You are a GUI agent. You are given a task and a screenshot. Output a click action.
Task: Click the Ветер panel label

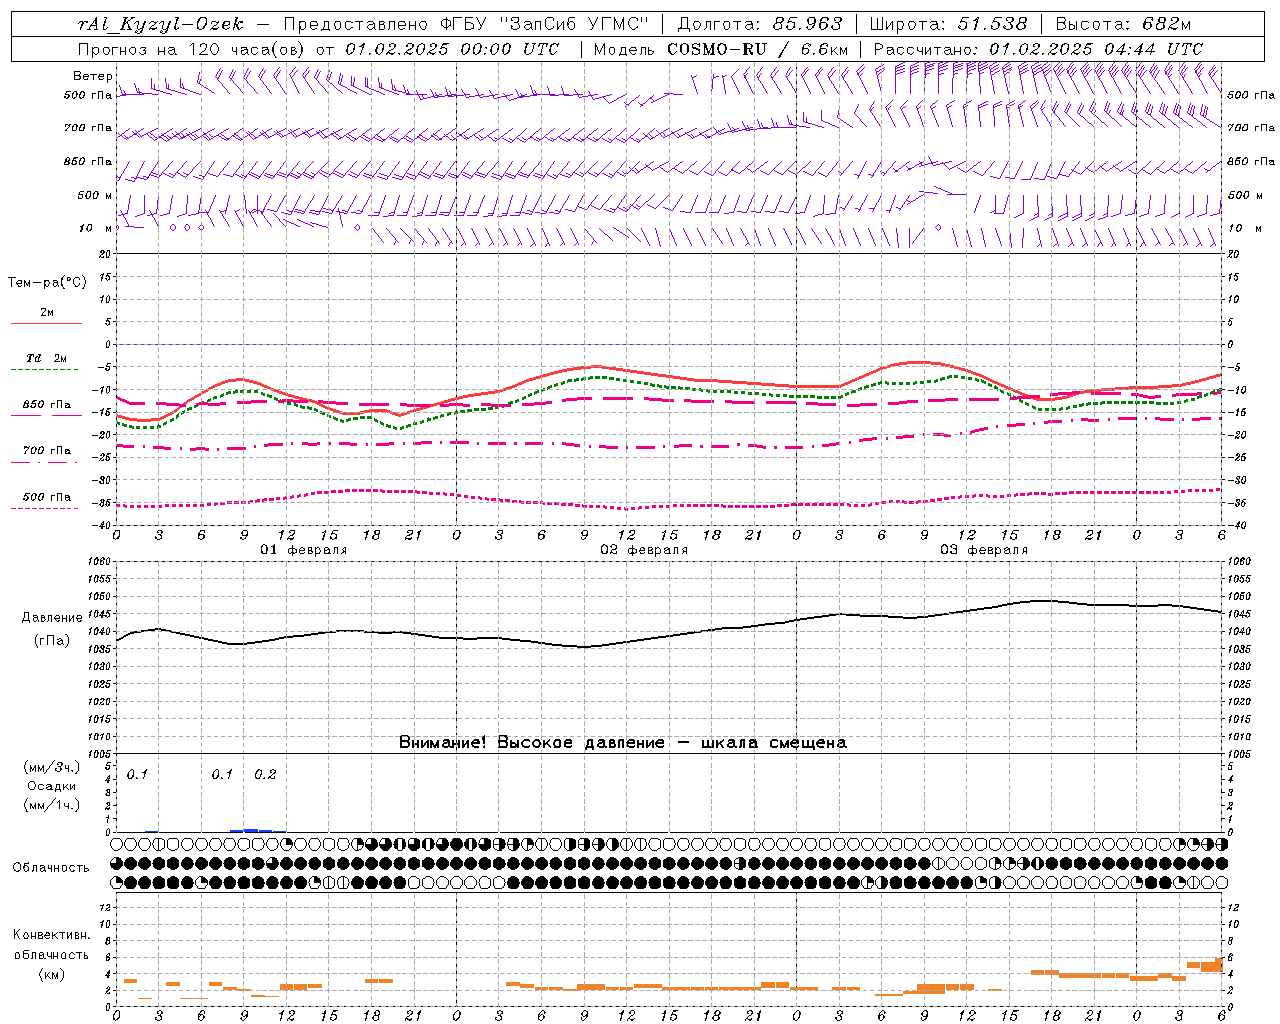[92, 76]
